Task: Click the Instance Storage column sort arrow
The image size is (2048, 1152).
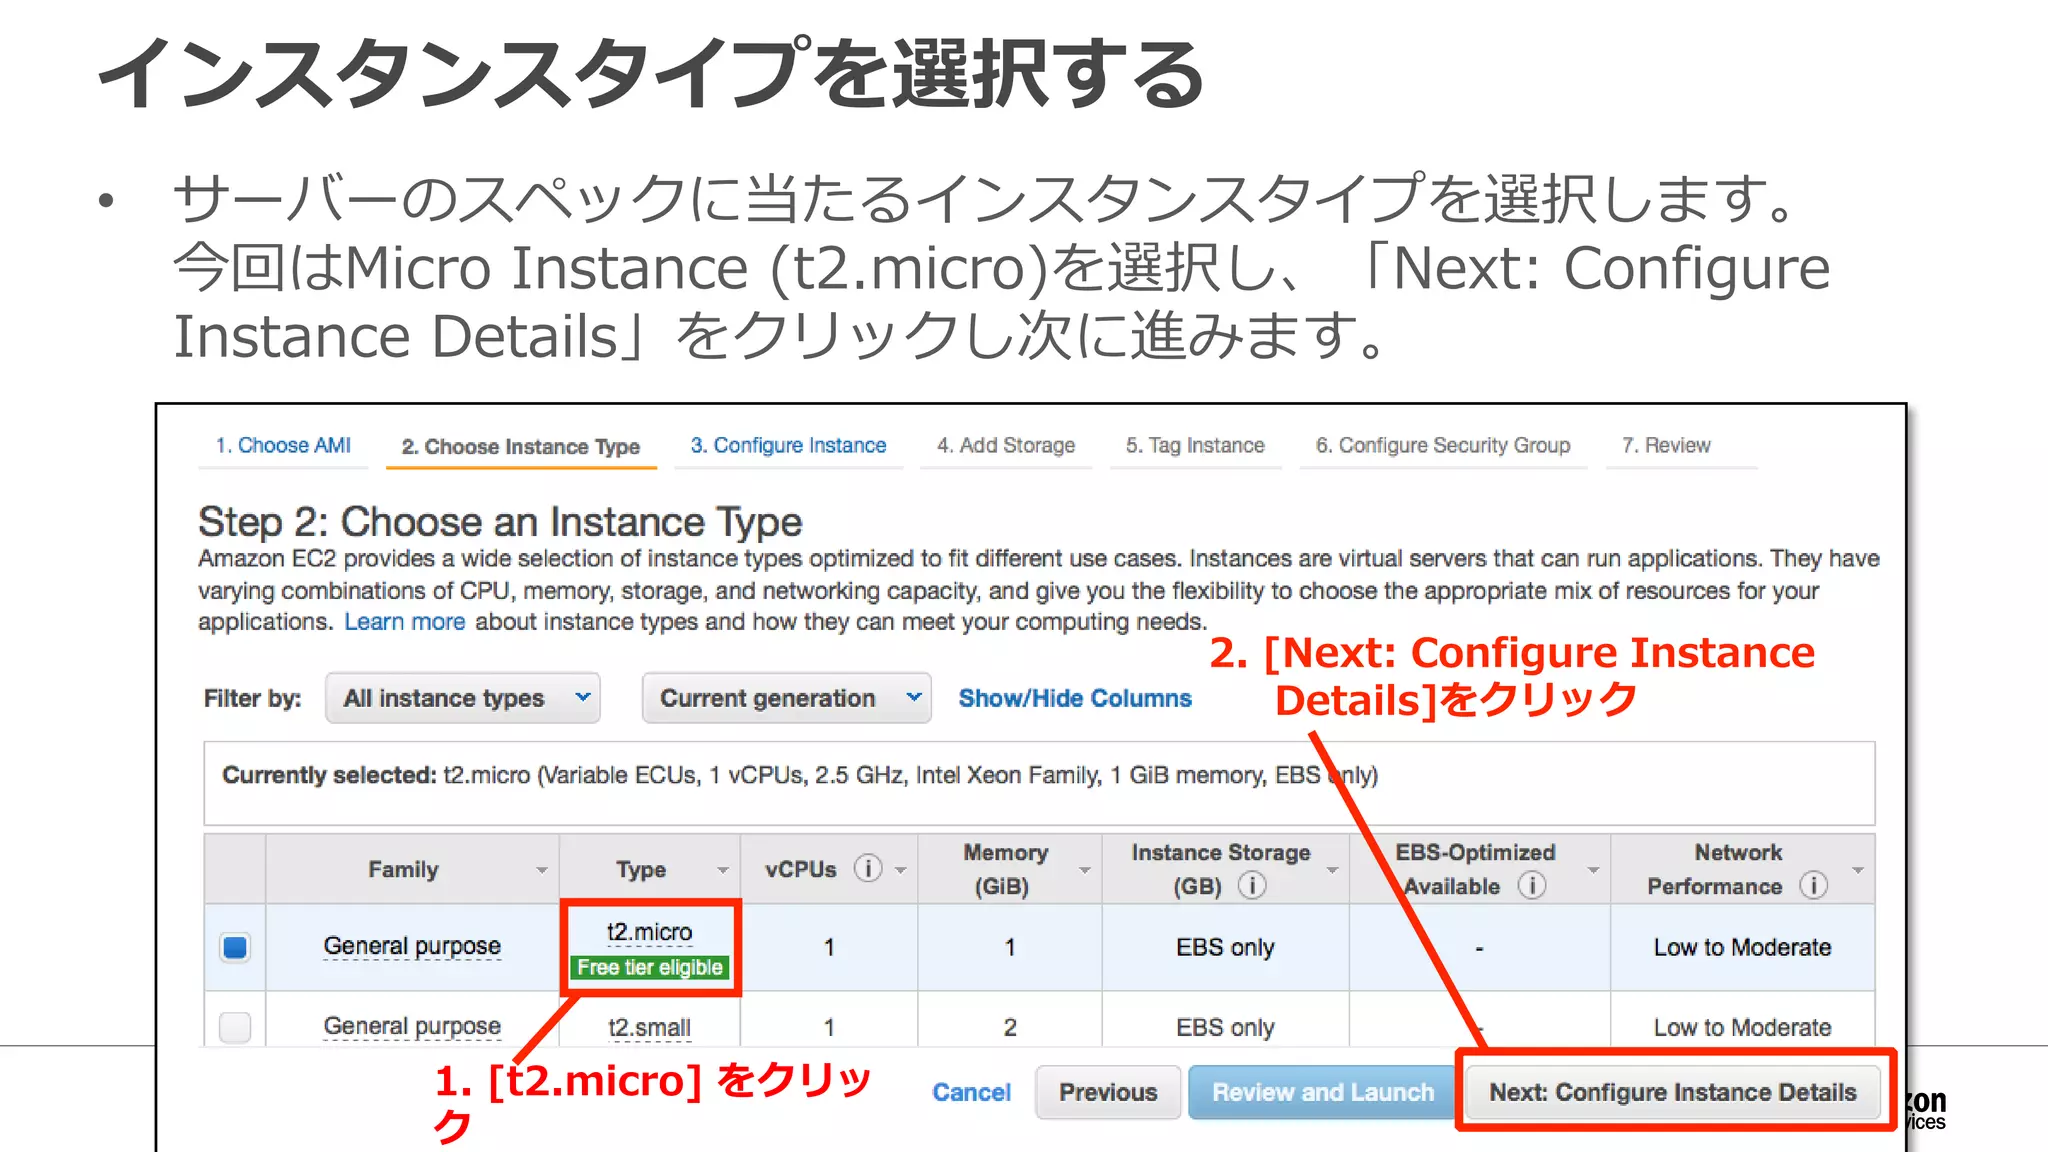Action: (1332, 870)
